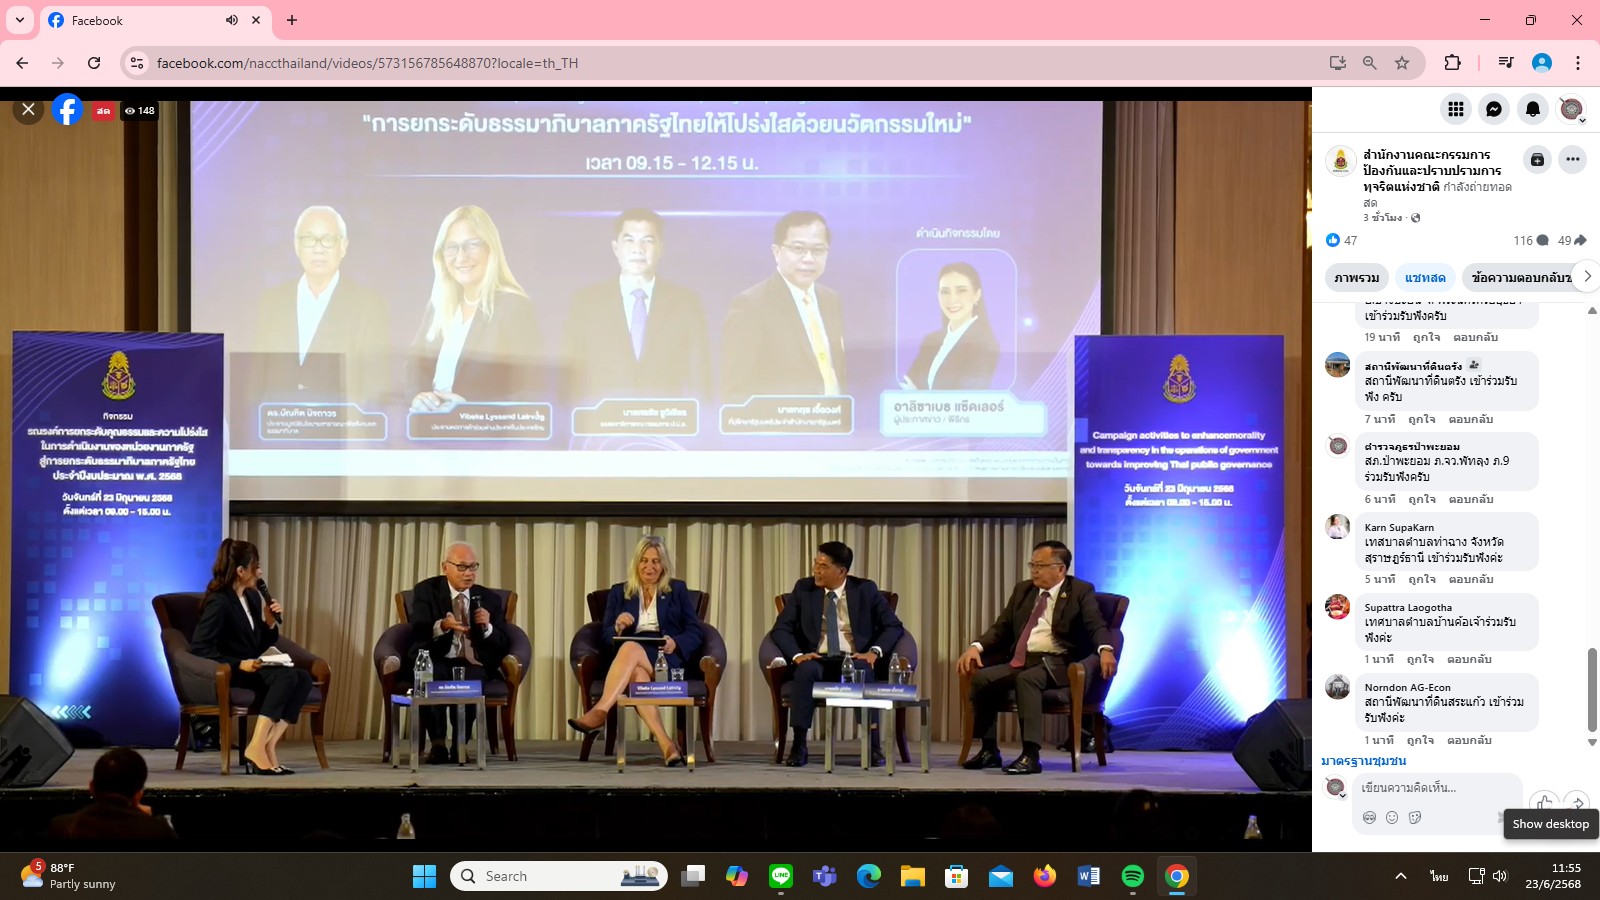Open the emoji picker in comment box
This screenshot has height=900, width=1600.
point(1391,817)
